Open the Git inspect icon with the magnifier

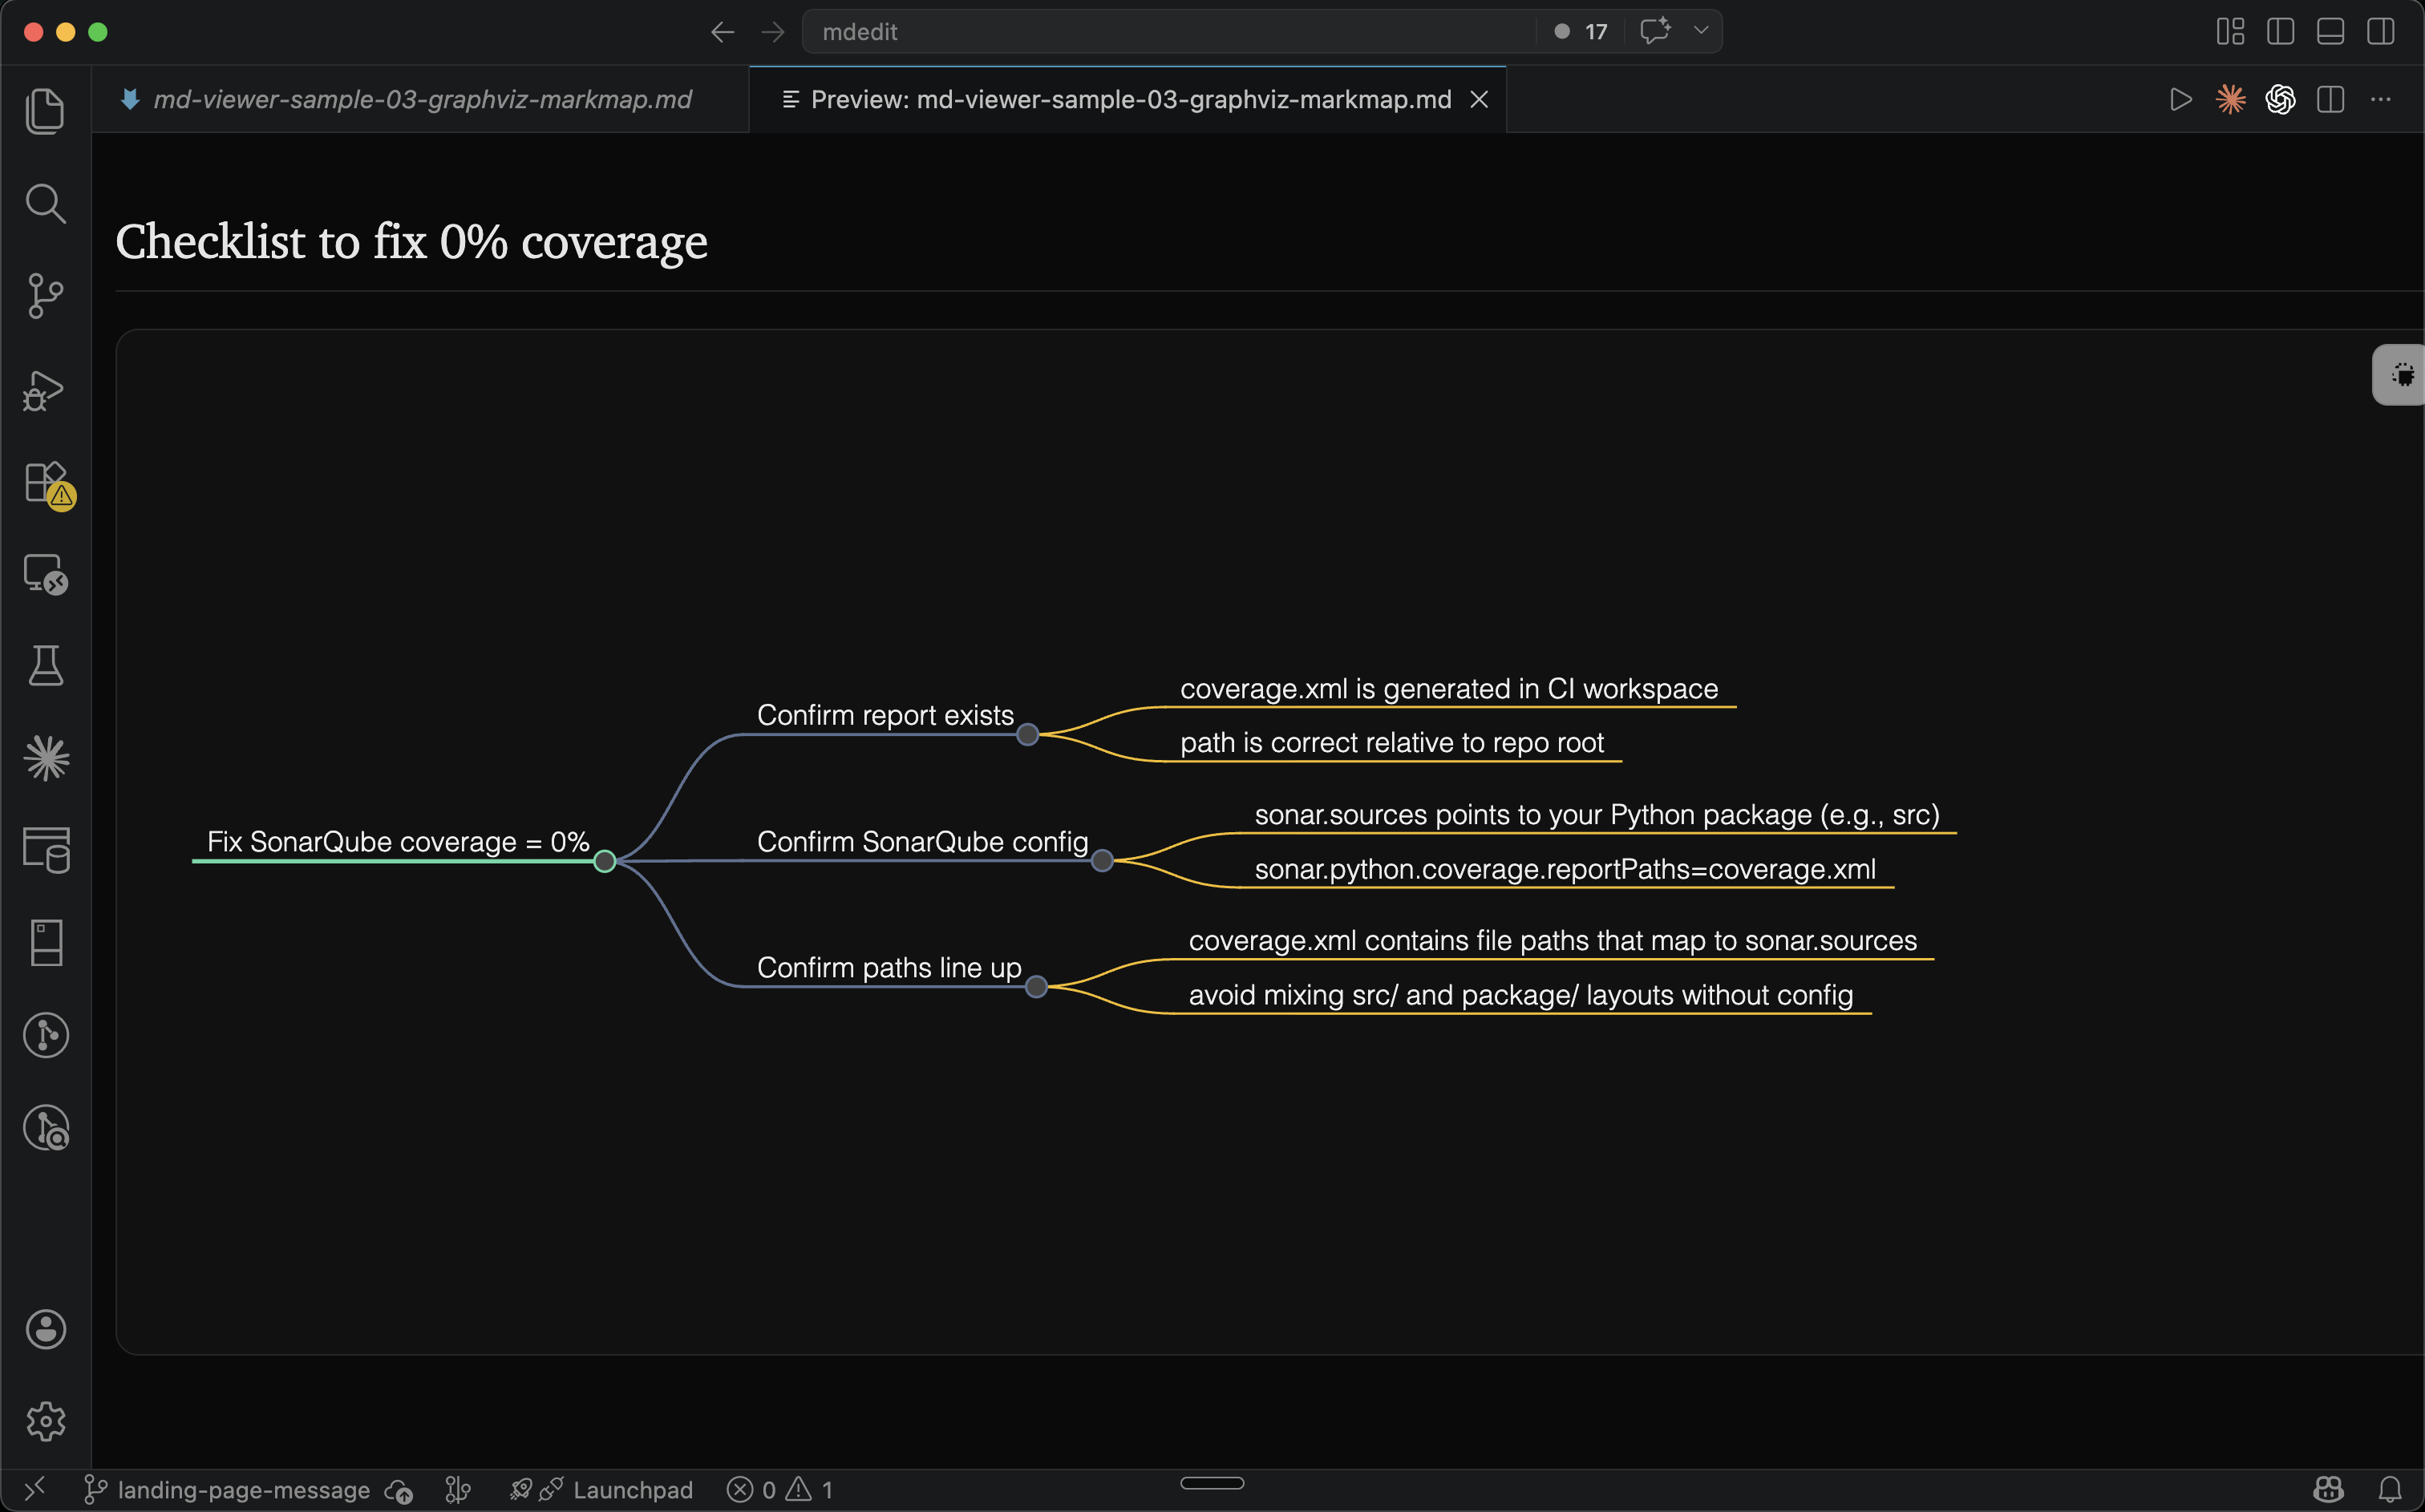coord(46,1128)
